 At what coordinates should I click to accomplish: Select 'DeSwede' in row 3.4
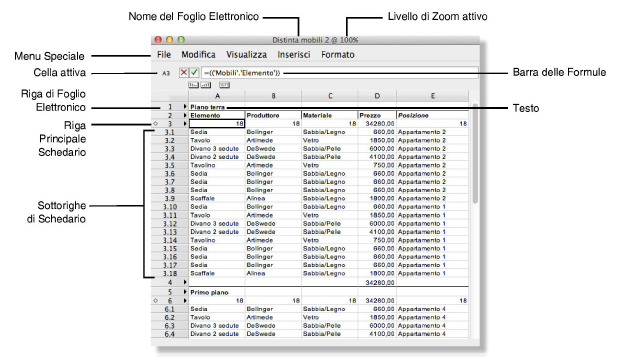click(x=273, y=157)
